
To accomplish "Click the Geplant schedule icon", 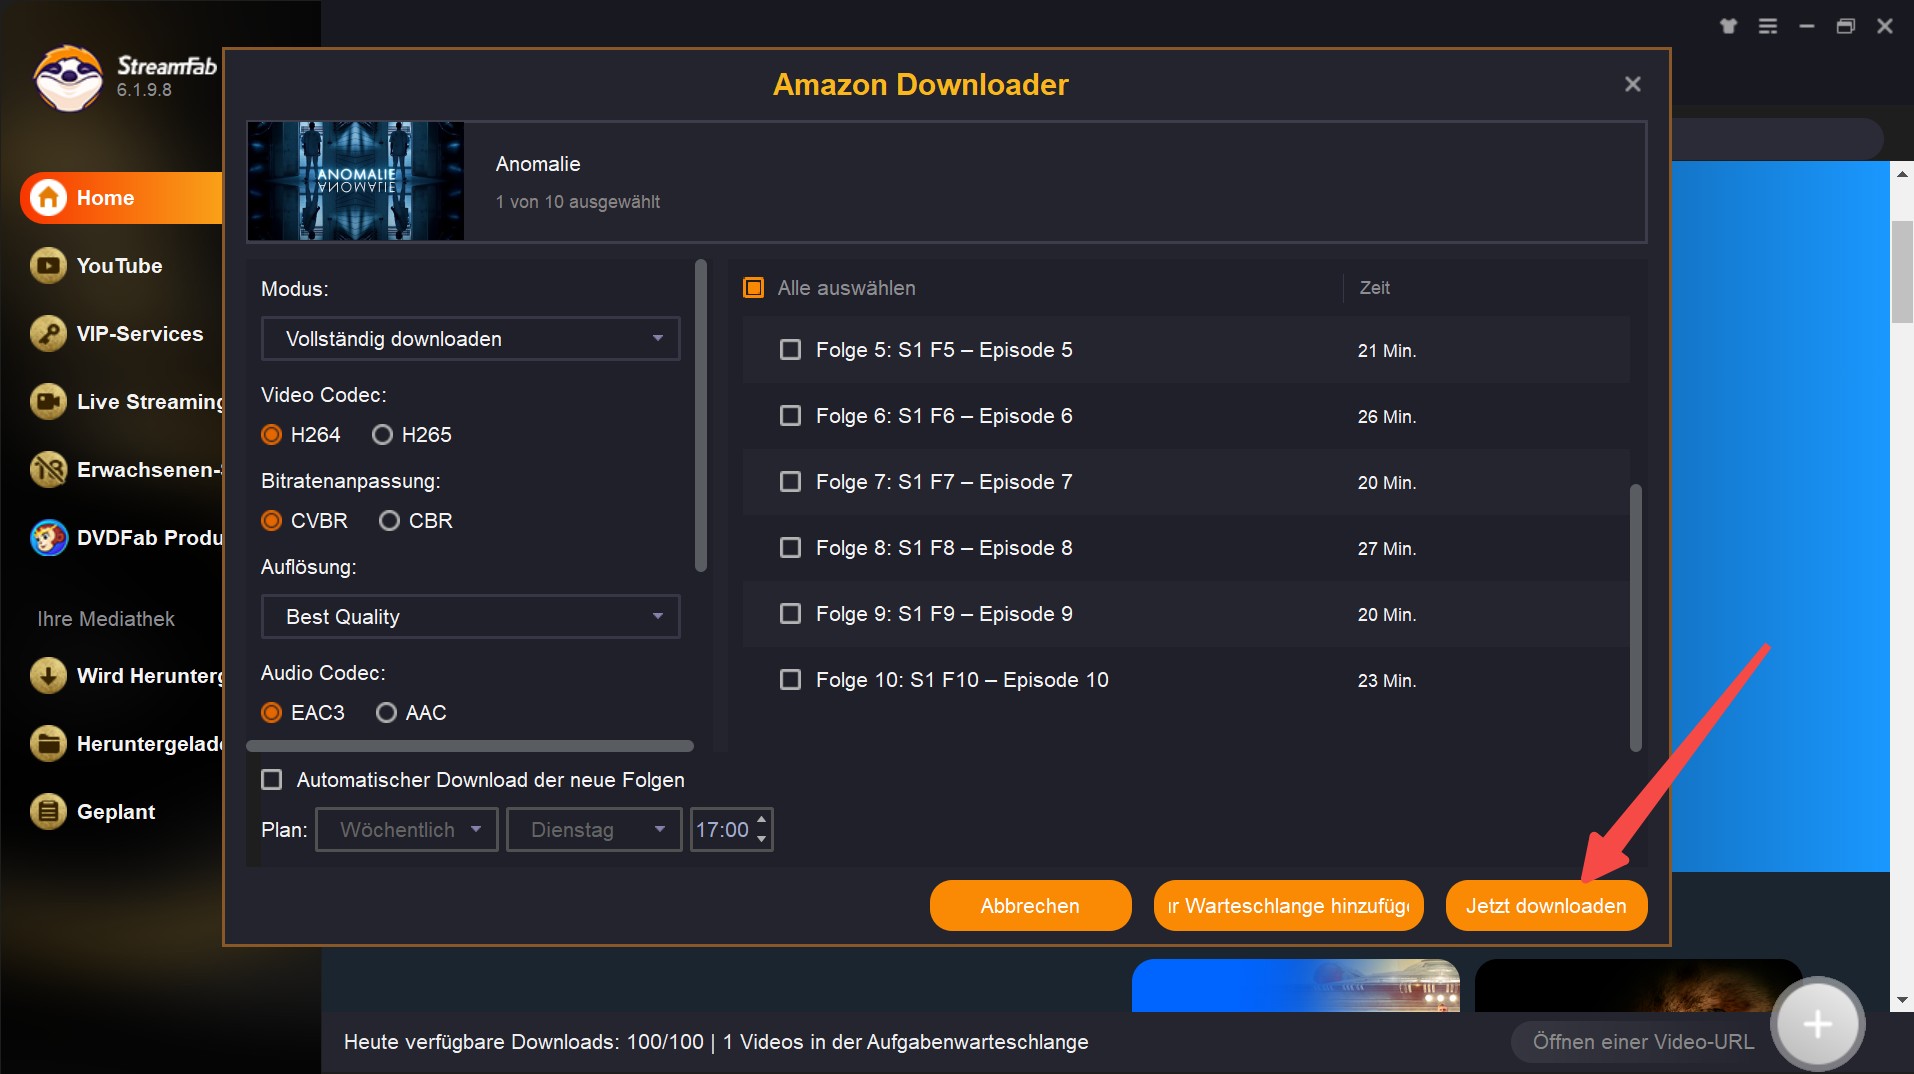I will [48, 812].
